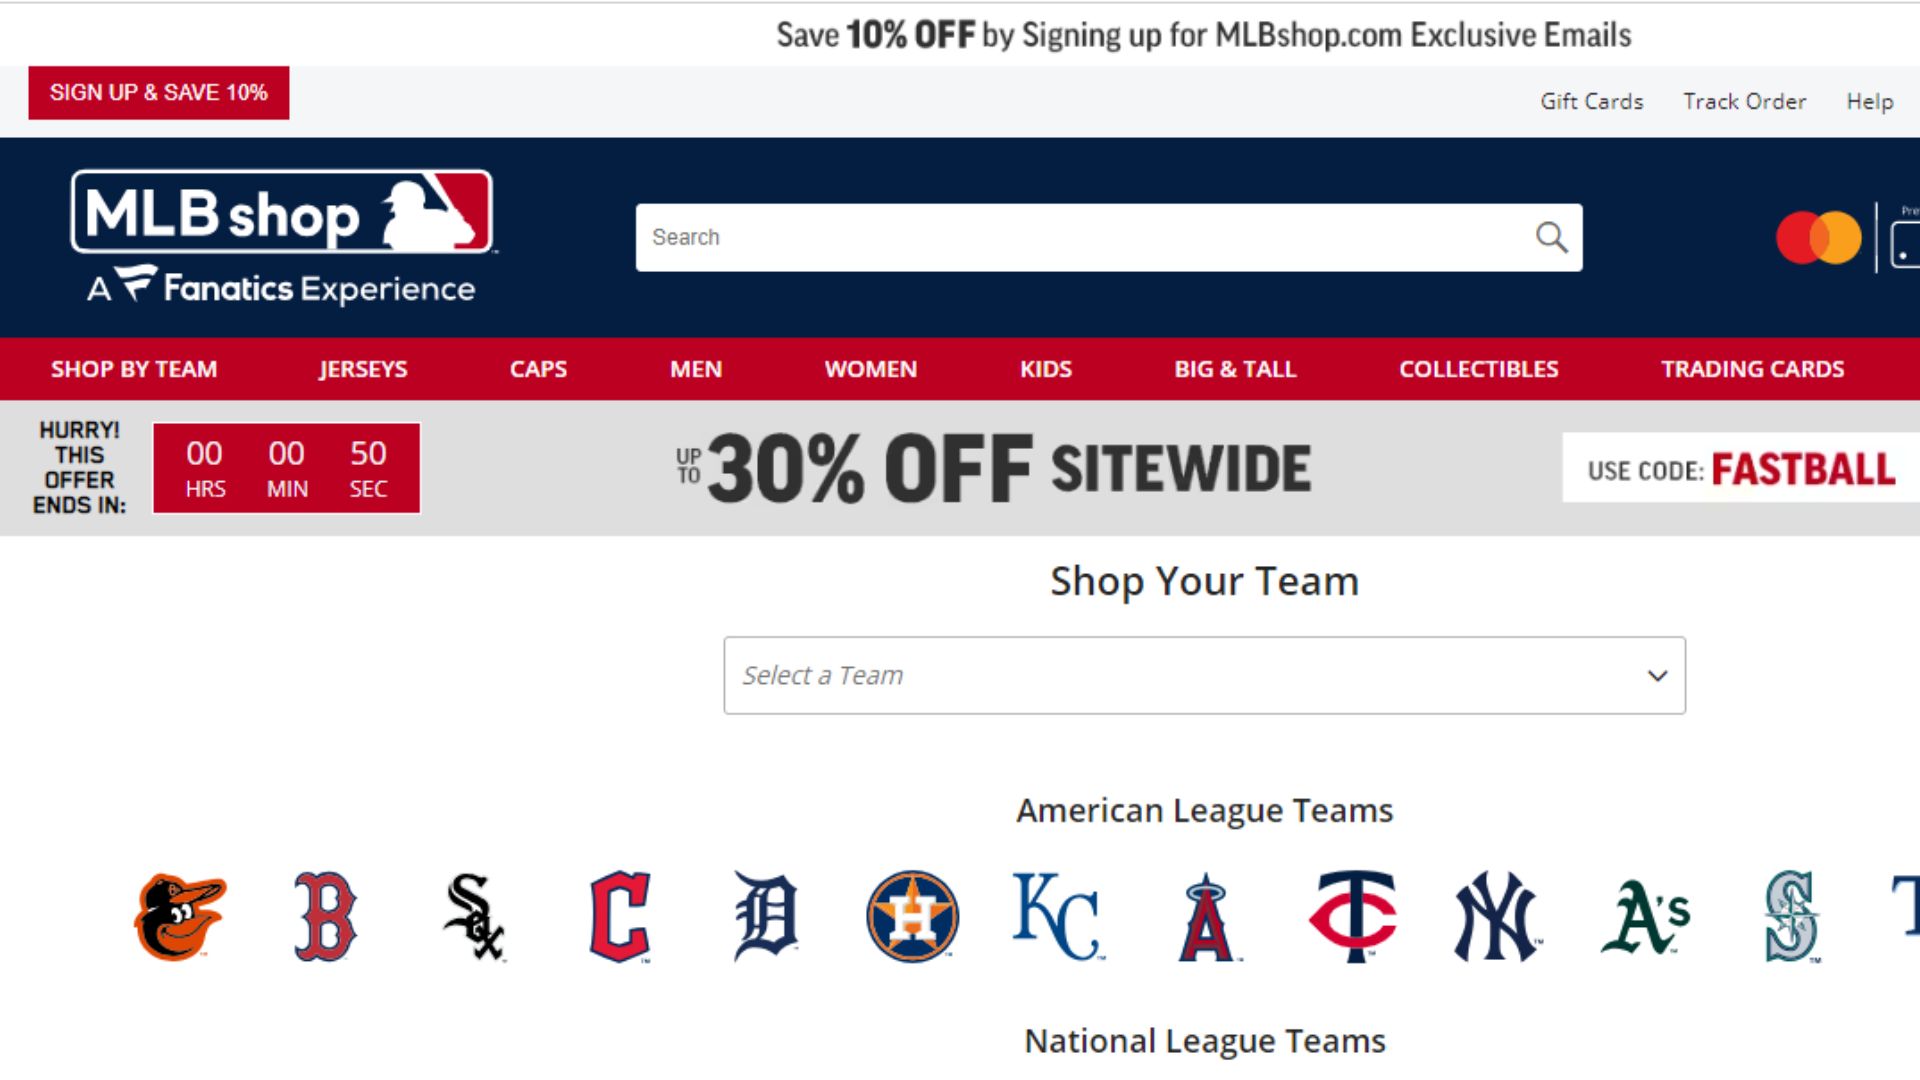Click the Select a Team chevron arrow
1920x1080 pixels.
click(1657, 676)
